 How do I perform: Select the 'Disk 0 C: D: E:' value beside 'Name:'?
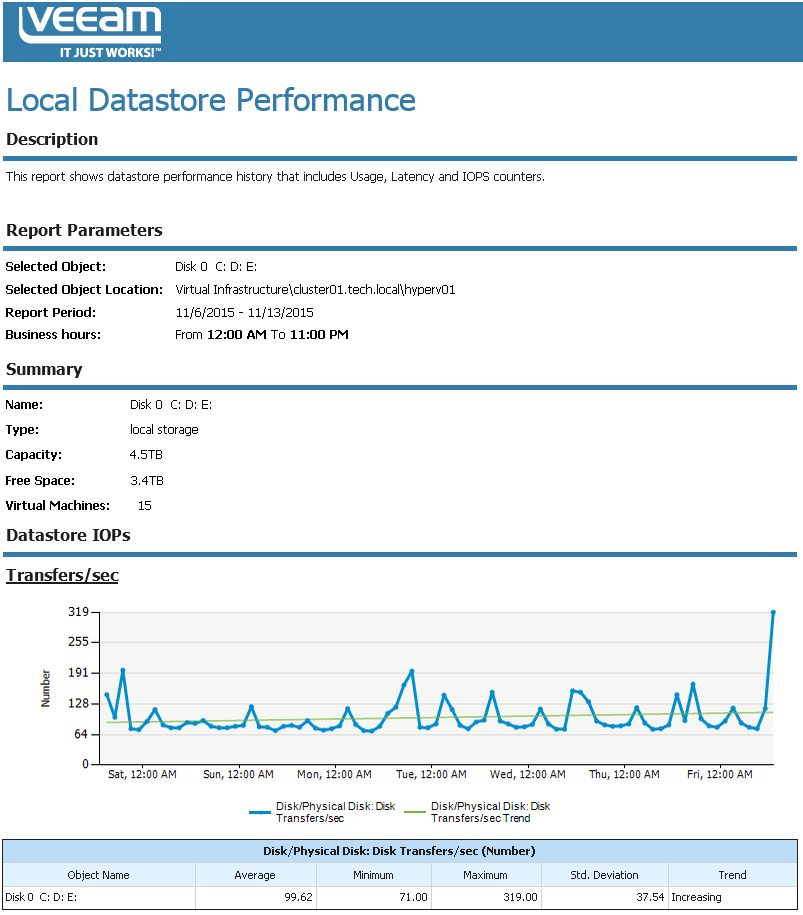tap(171, 405)
